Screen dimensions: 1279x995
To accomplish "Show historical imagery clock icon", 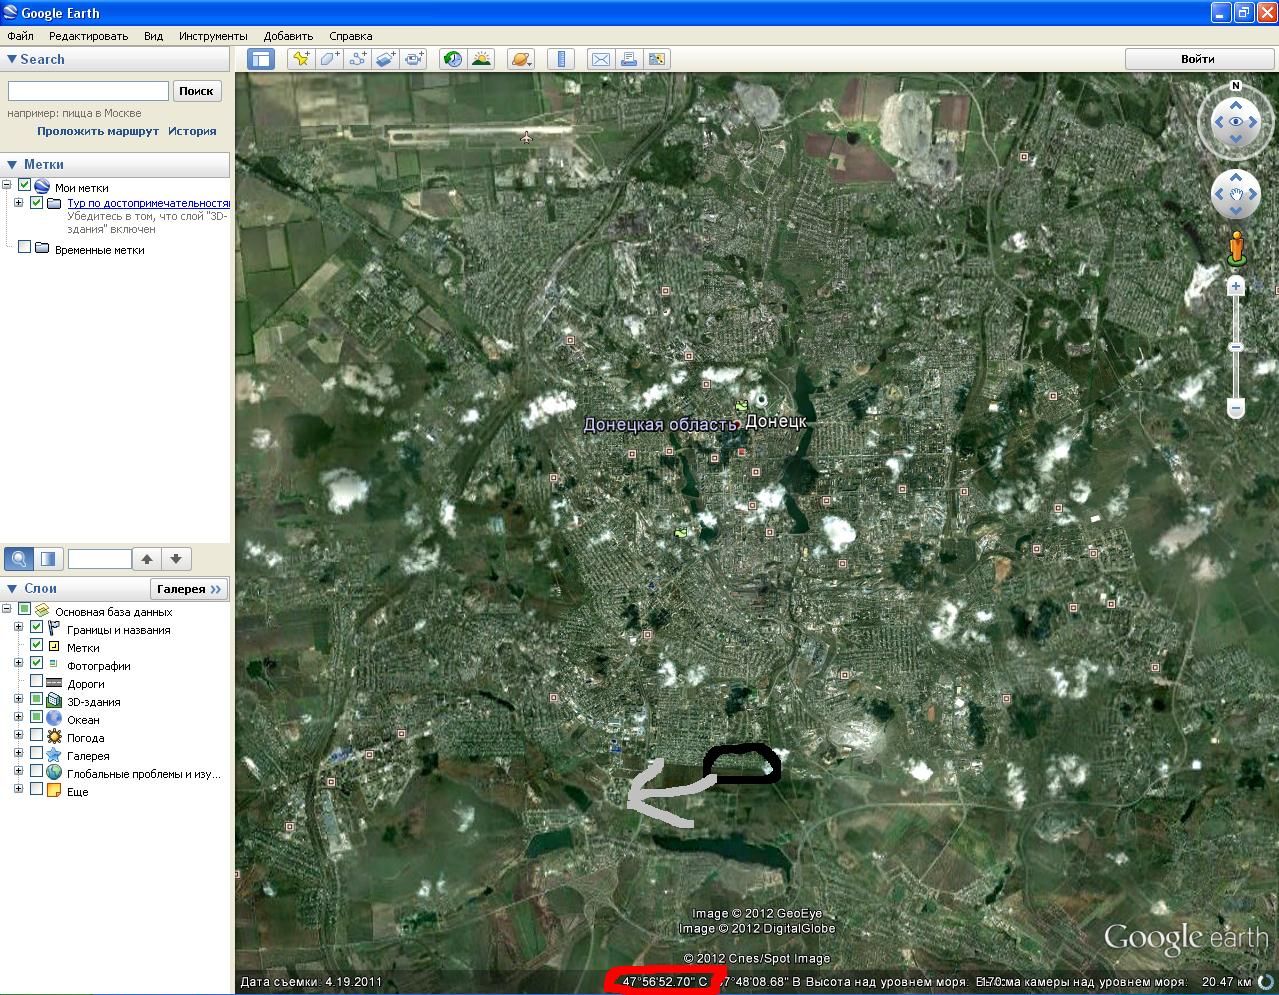I will tap(453, 59).
